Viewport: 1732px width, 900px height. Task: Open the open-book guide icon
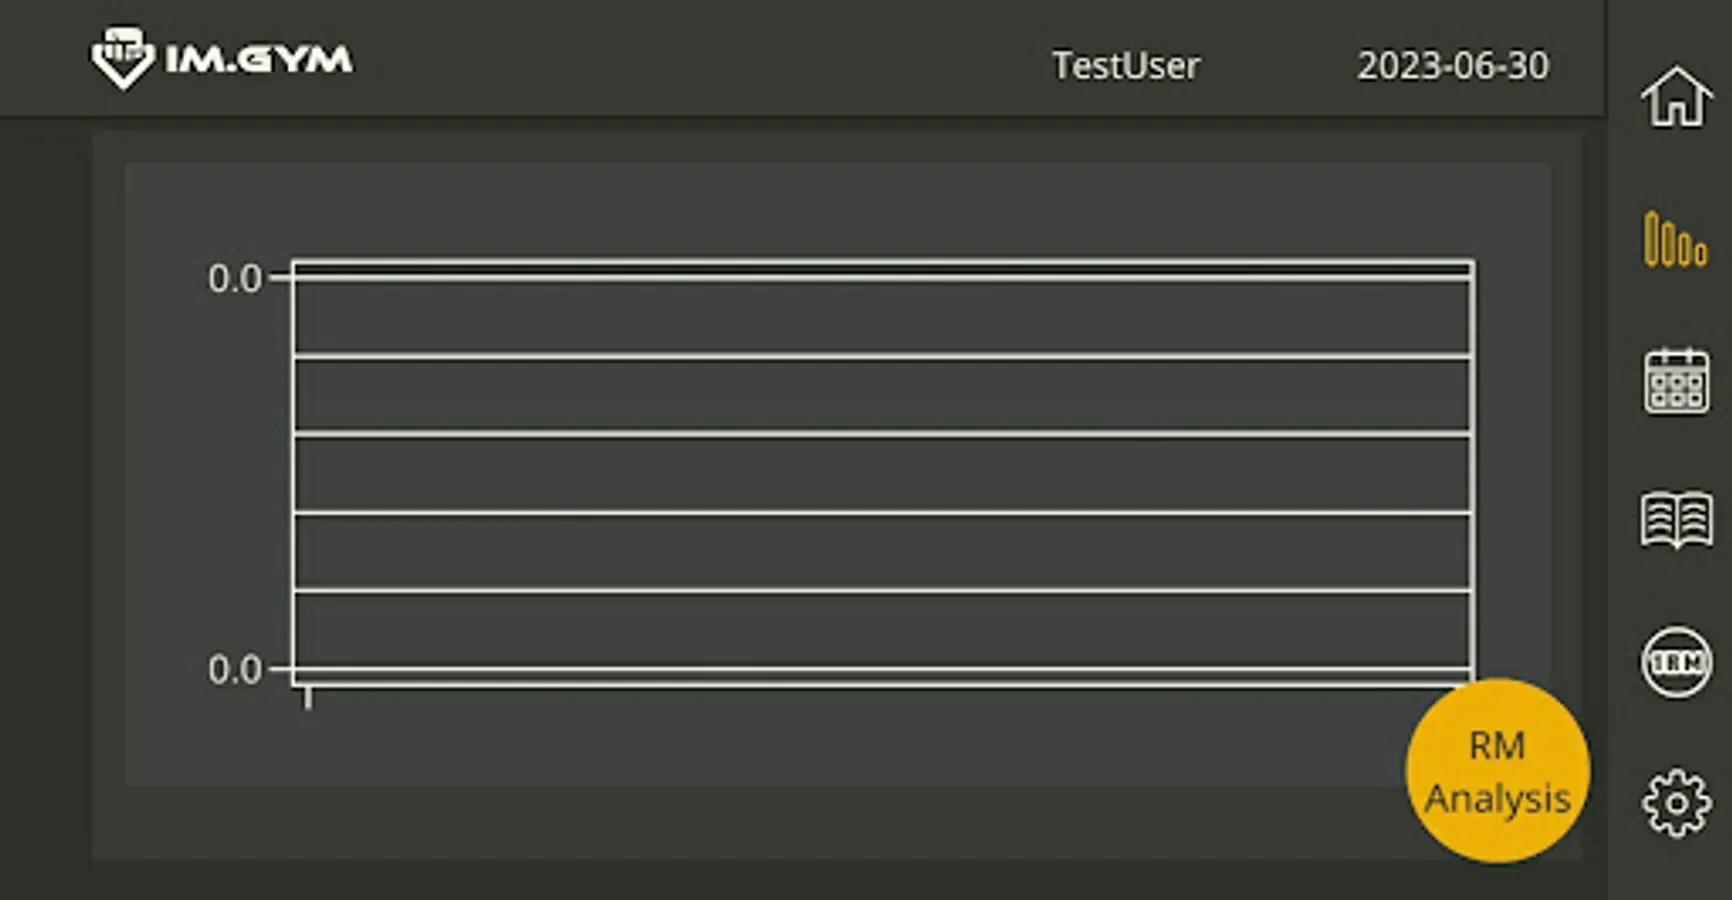point(1677,520)
